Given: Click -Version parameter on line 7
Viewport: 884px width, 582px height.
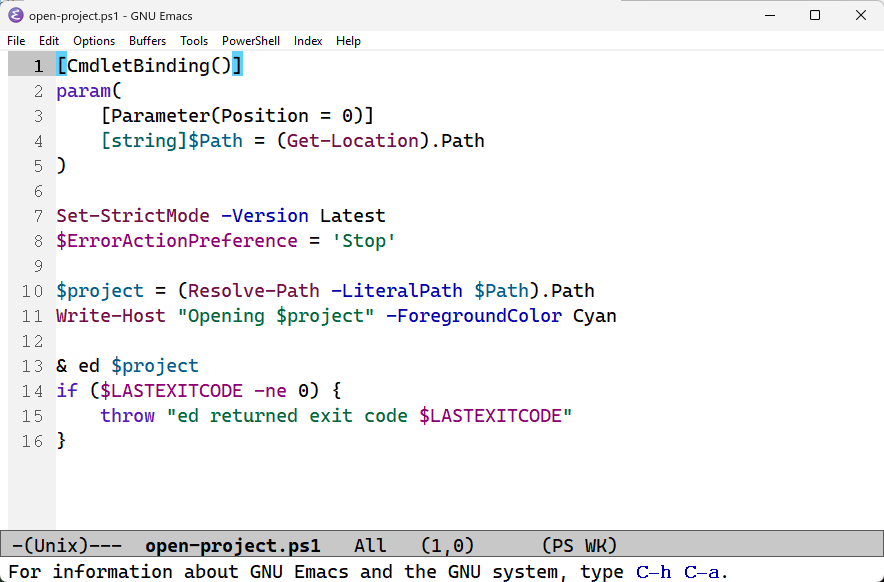Looking at the screenshot, I should click(265, 216).
